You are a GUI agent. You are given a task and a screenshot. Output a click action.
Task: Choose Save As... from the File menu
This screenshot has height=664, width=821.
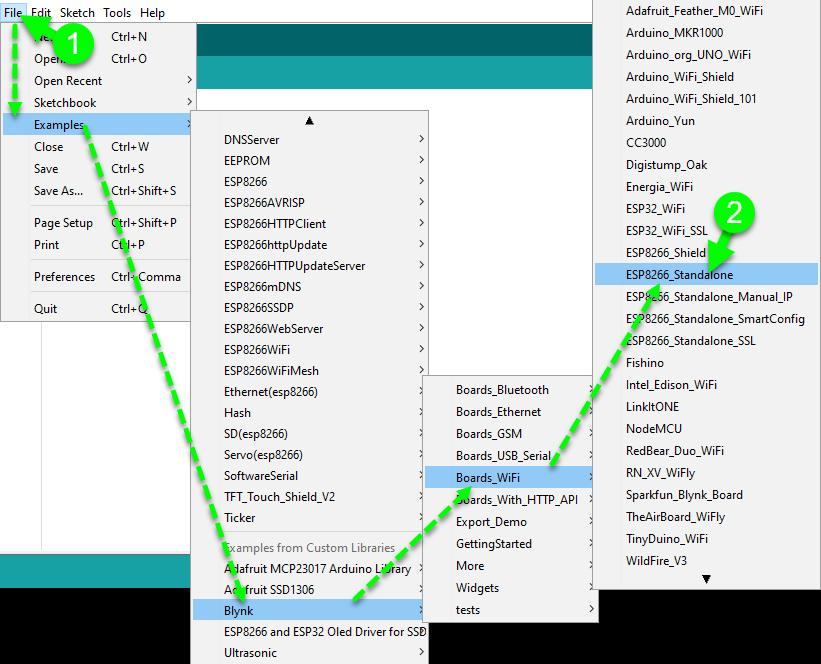coord(97,191)
